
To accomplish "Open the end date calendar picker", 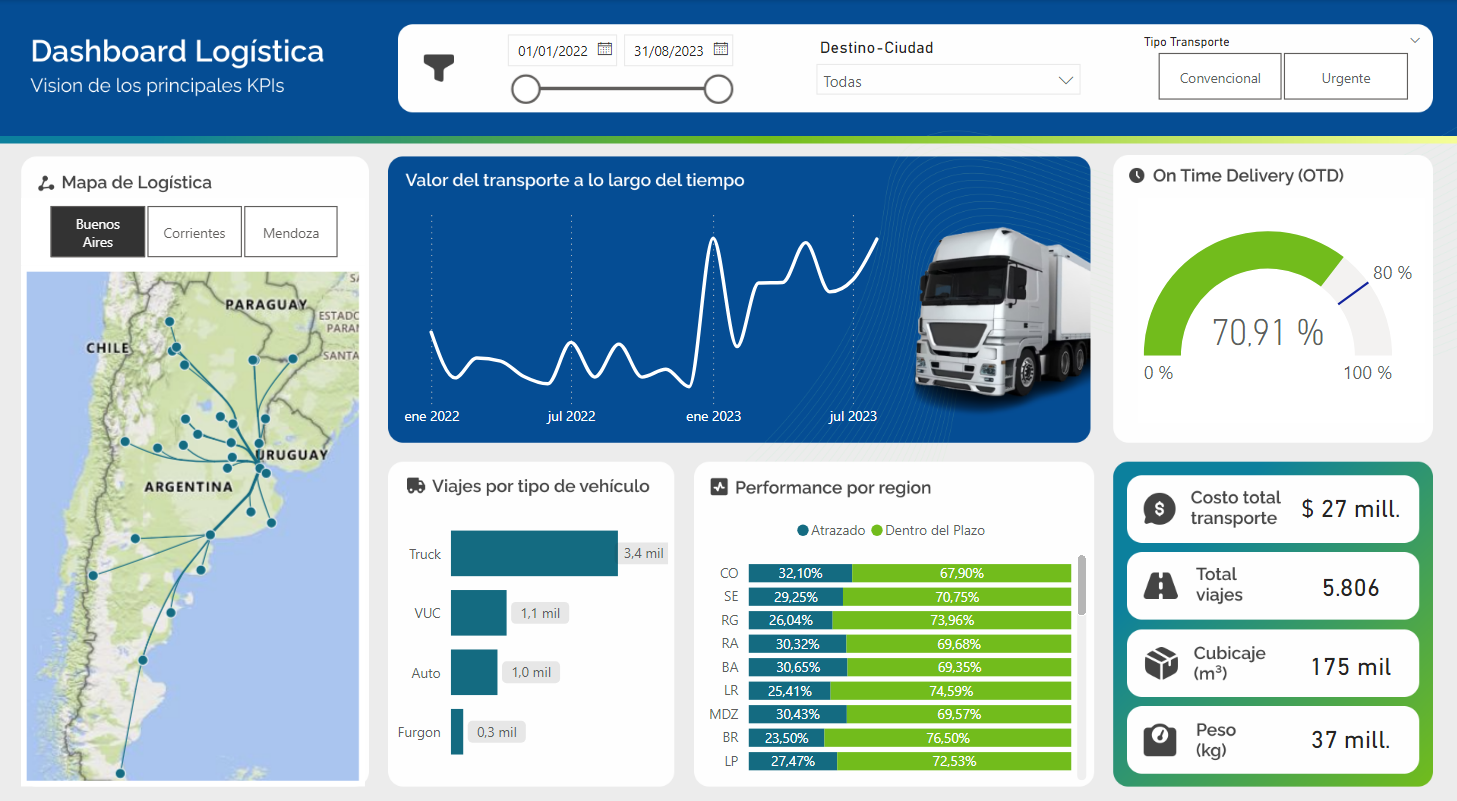I will point(720,49).
